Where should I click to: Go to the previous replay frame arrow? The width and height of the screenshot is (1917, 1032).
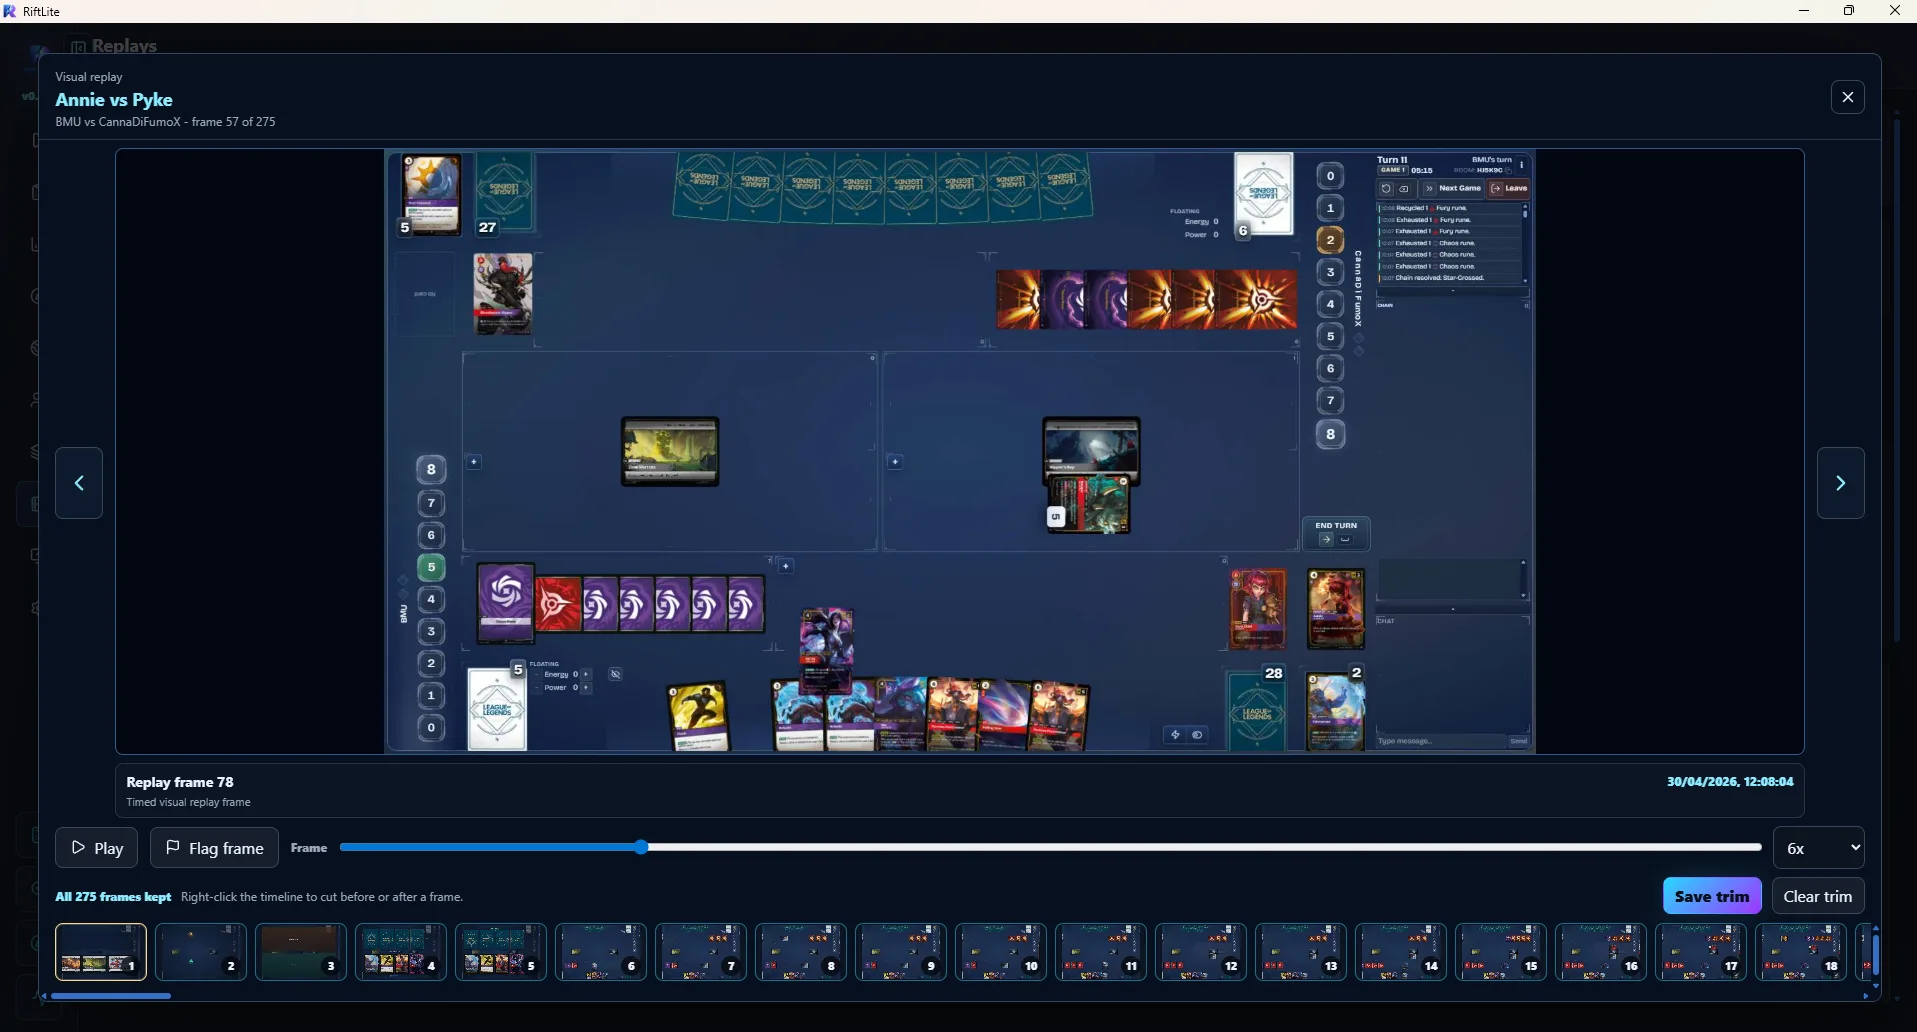79,483
